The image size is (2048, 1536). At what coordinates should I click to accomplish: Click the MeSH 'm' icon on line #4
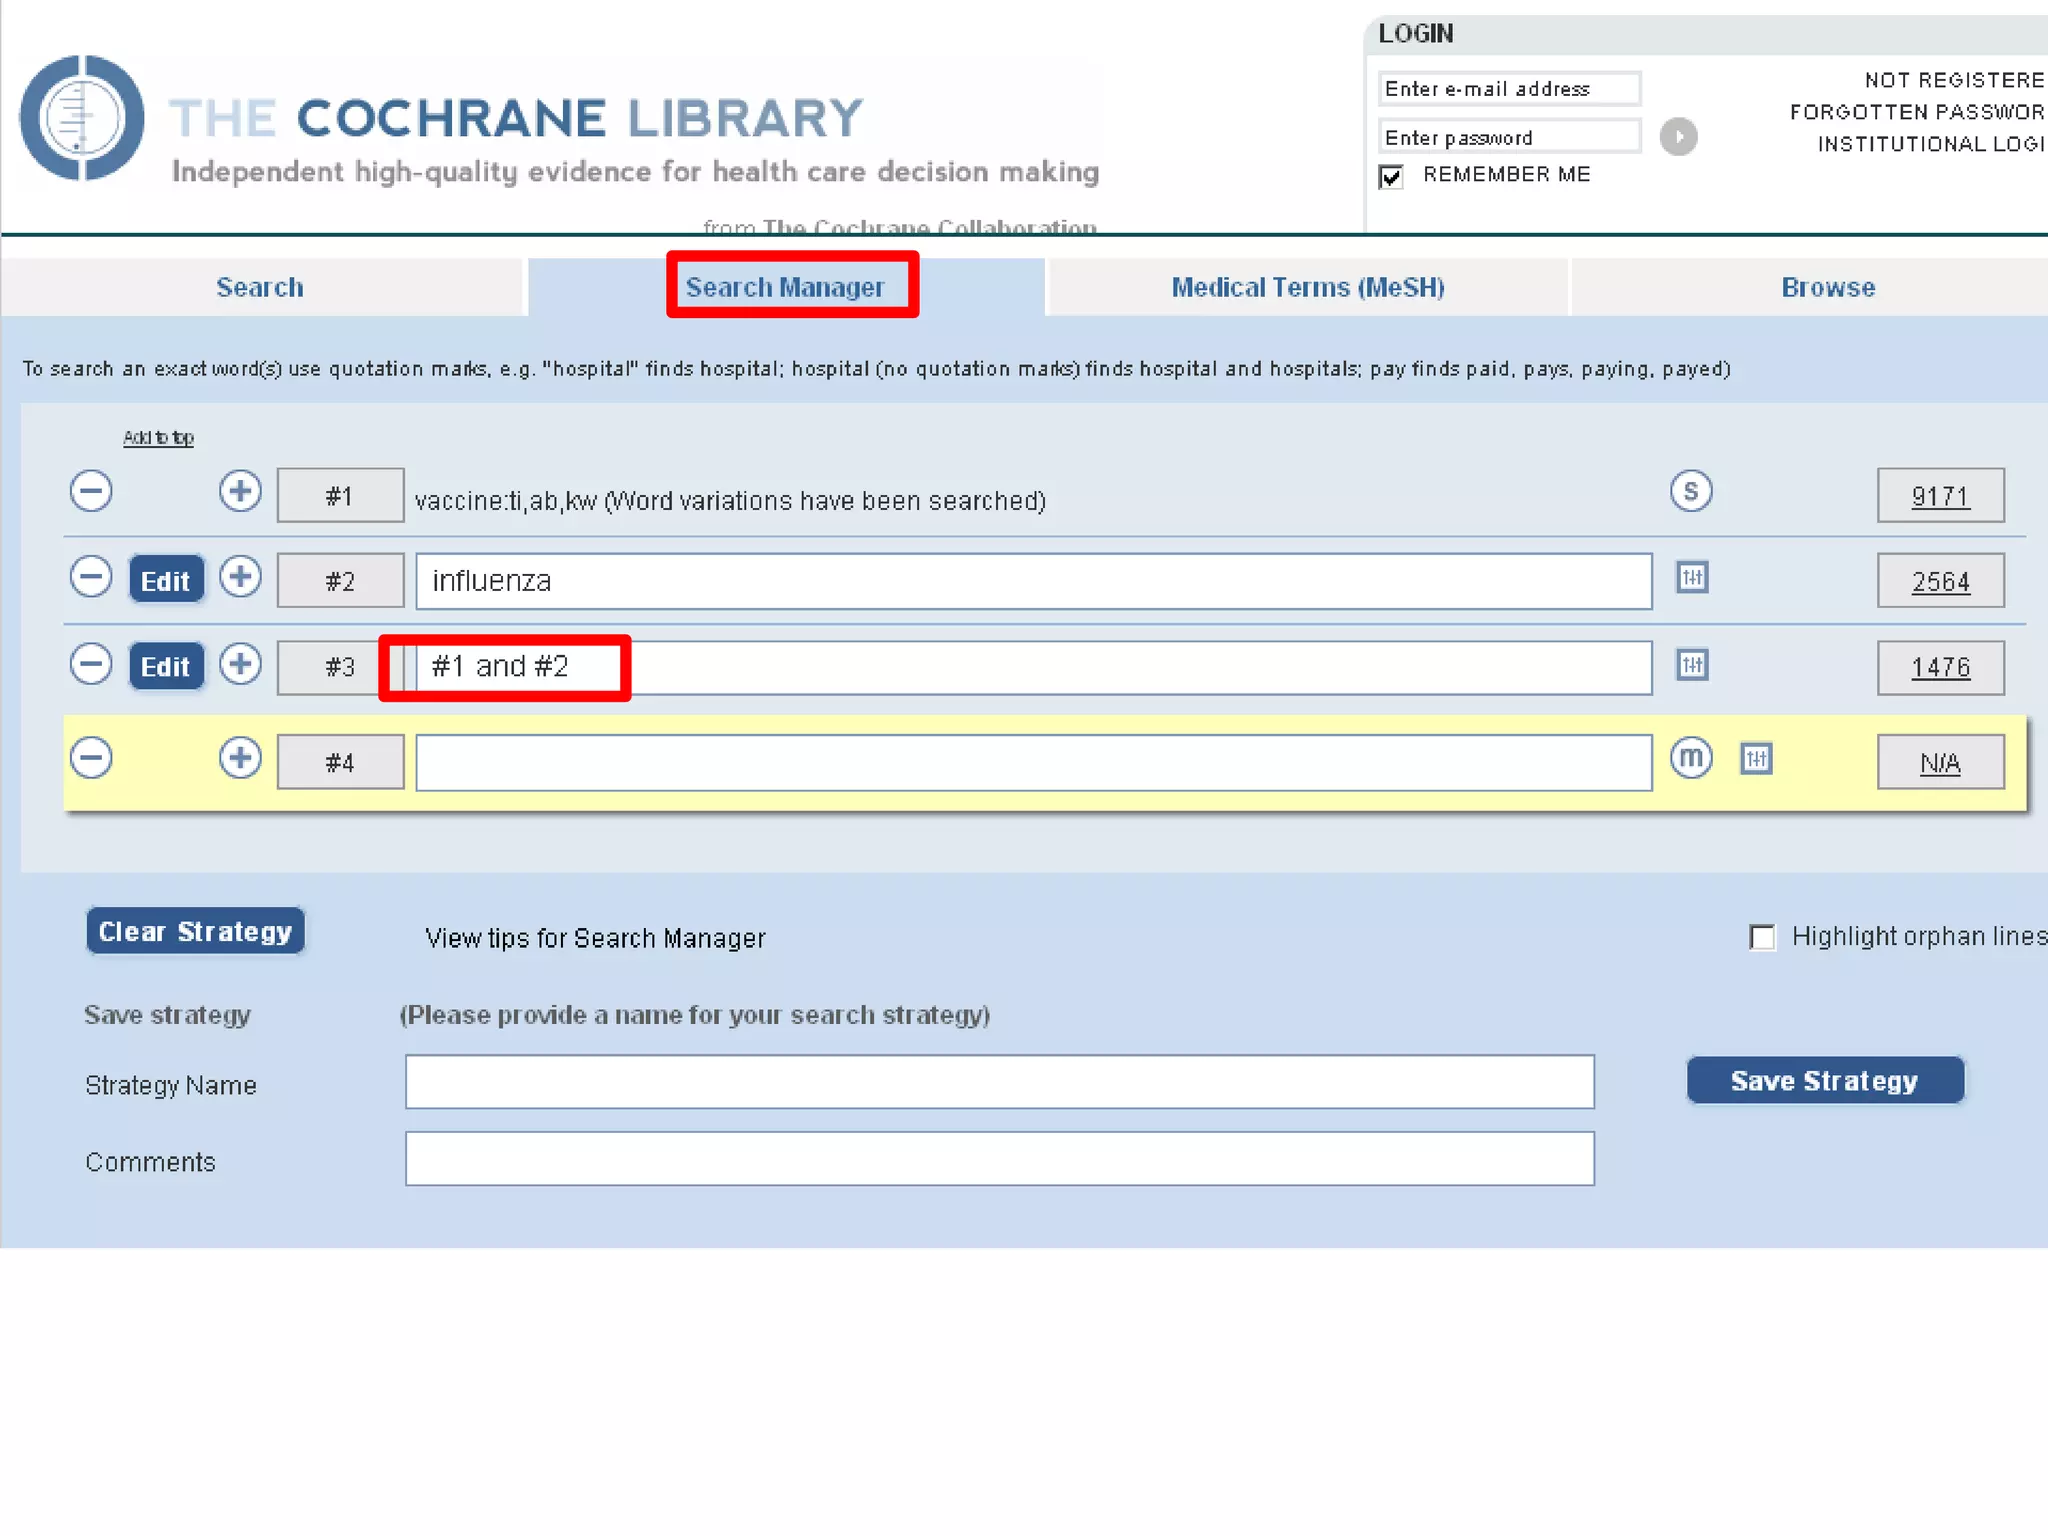1690,758
